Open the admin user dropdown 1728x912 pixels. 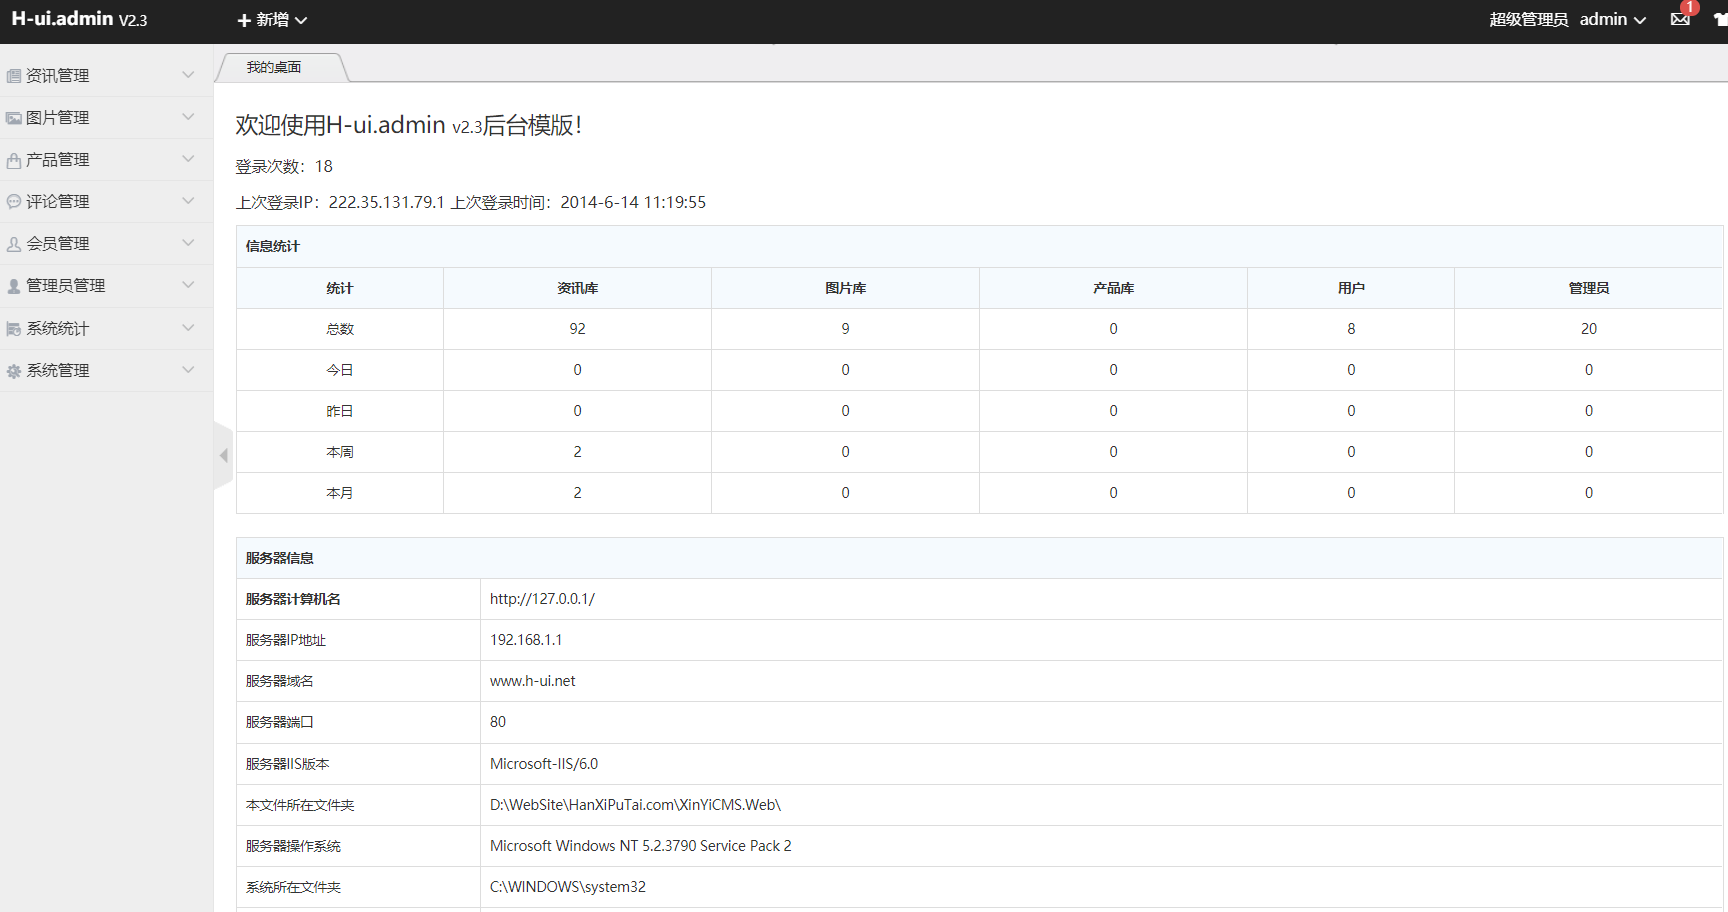[1612, 20]
